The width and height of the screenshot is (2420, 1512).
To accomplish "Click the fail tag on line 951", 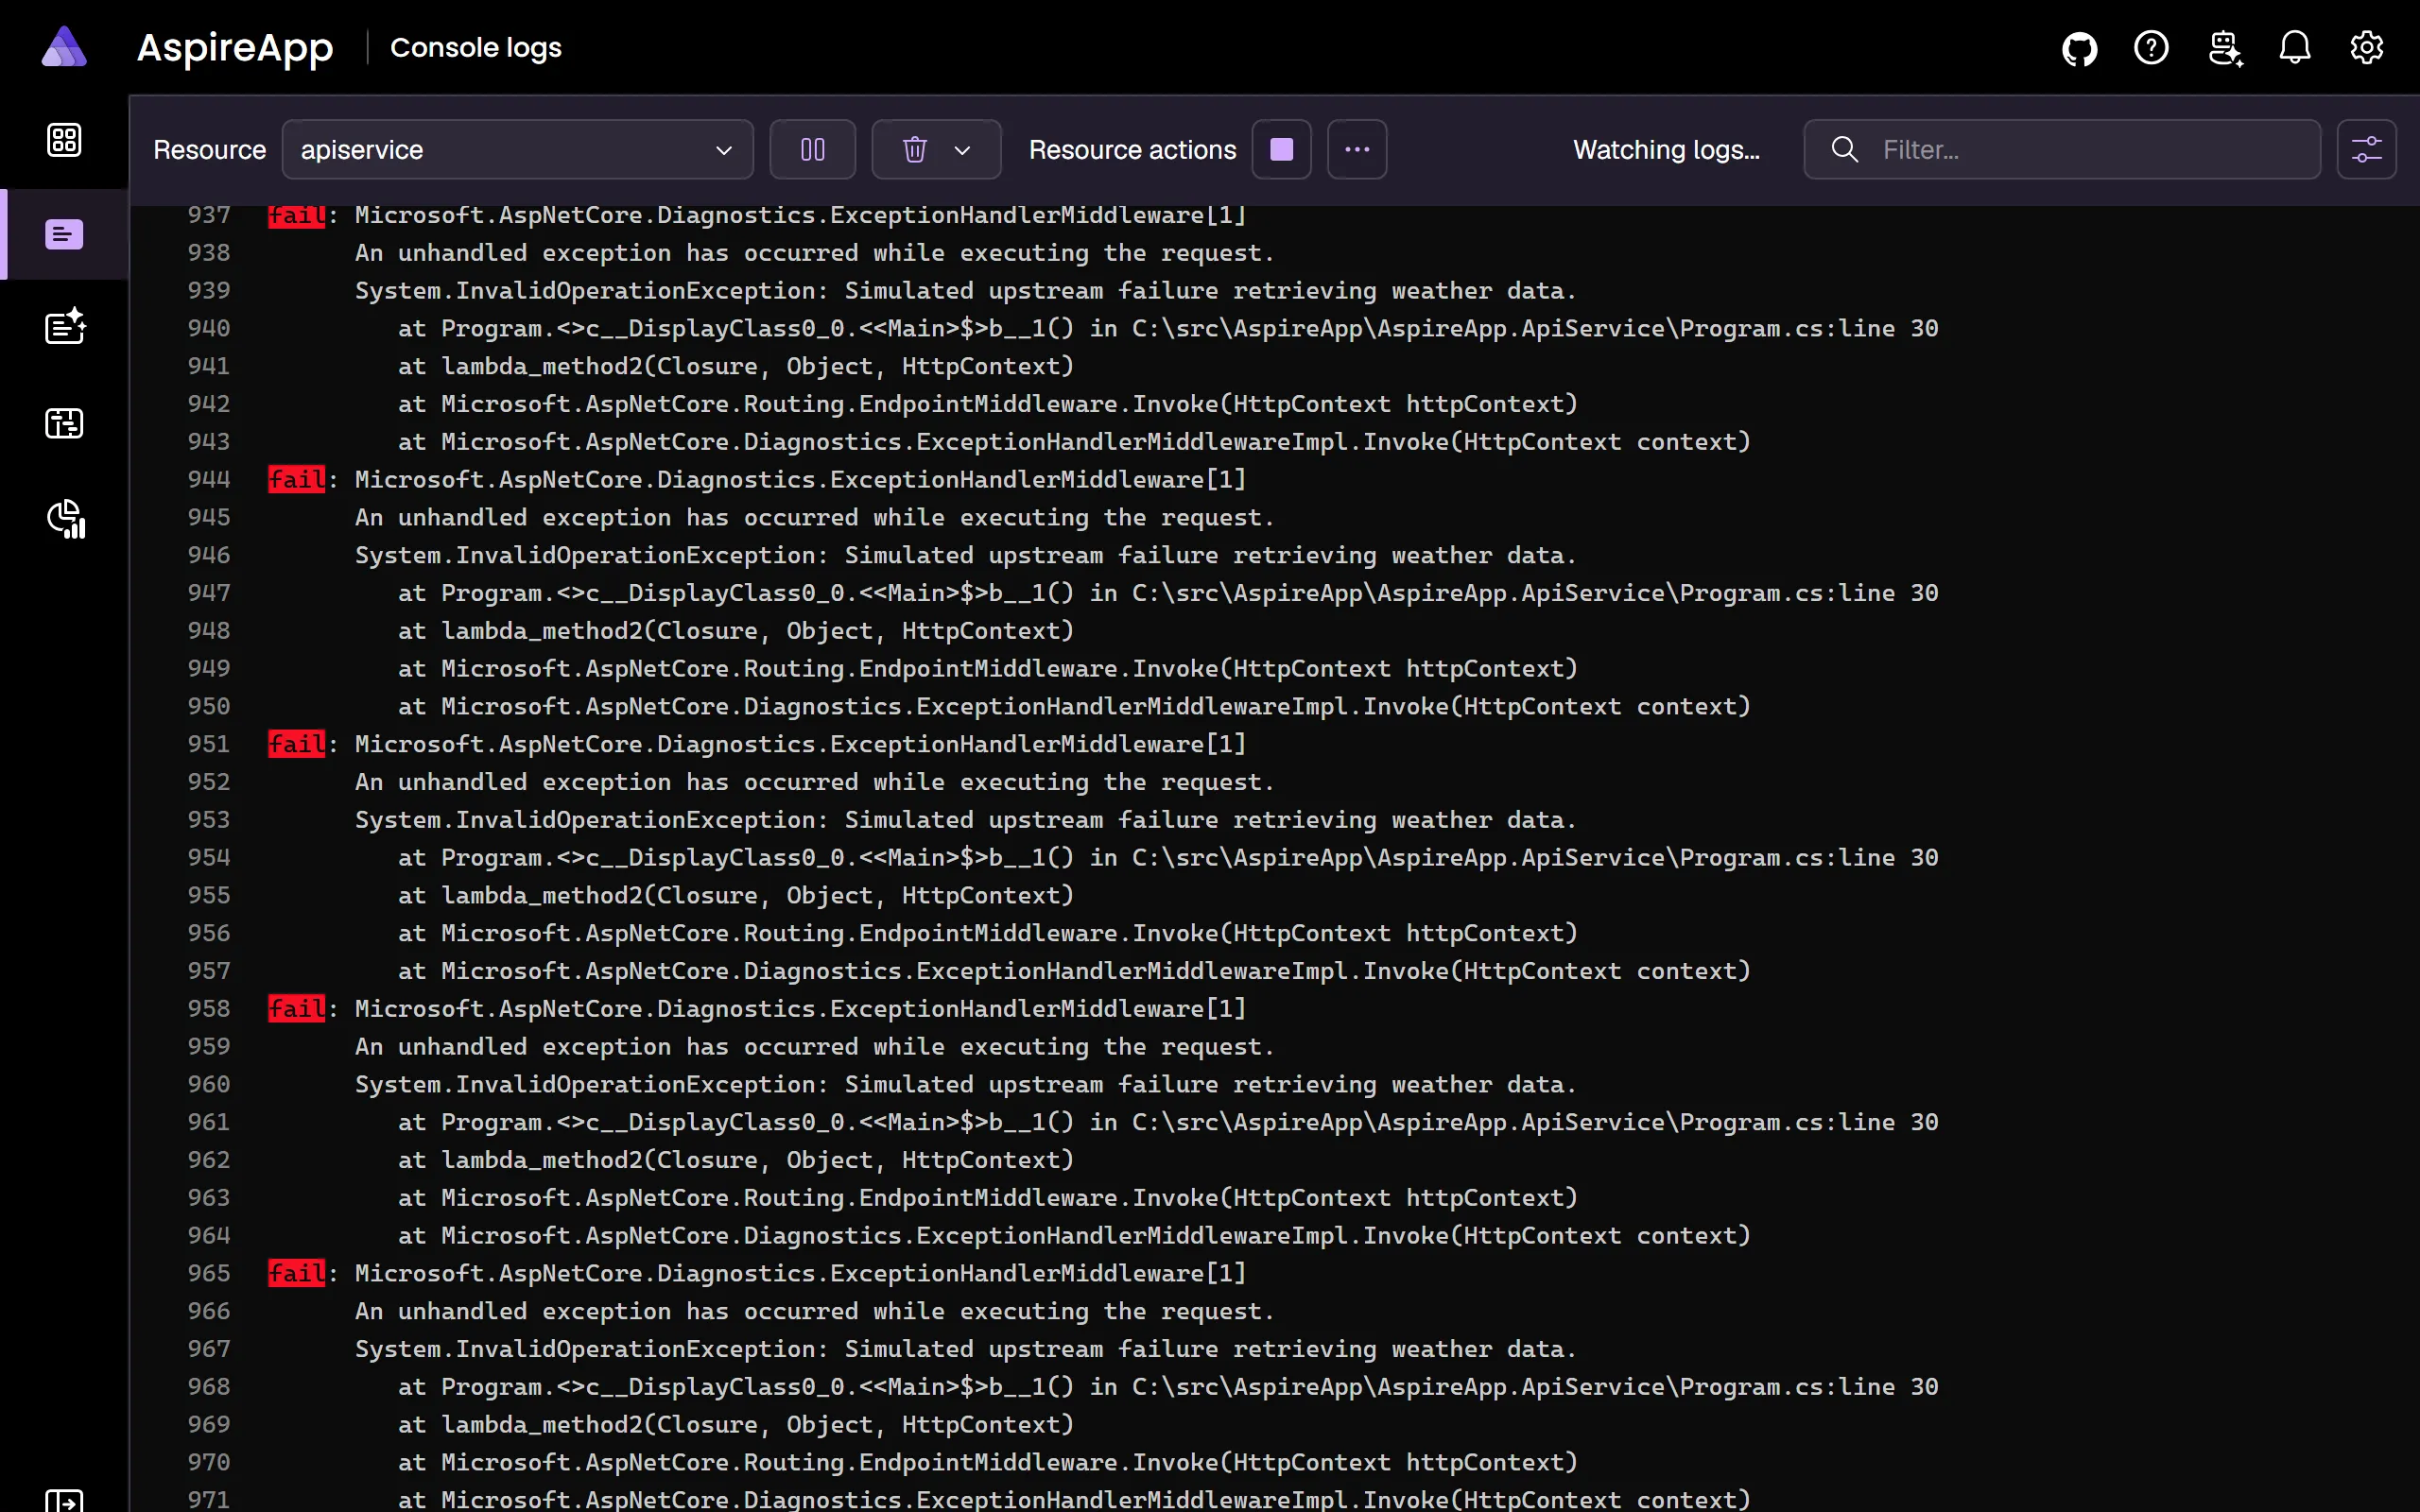I will click(296, 744).
